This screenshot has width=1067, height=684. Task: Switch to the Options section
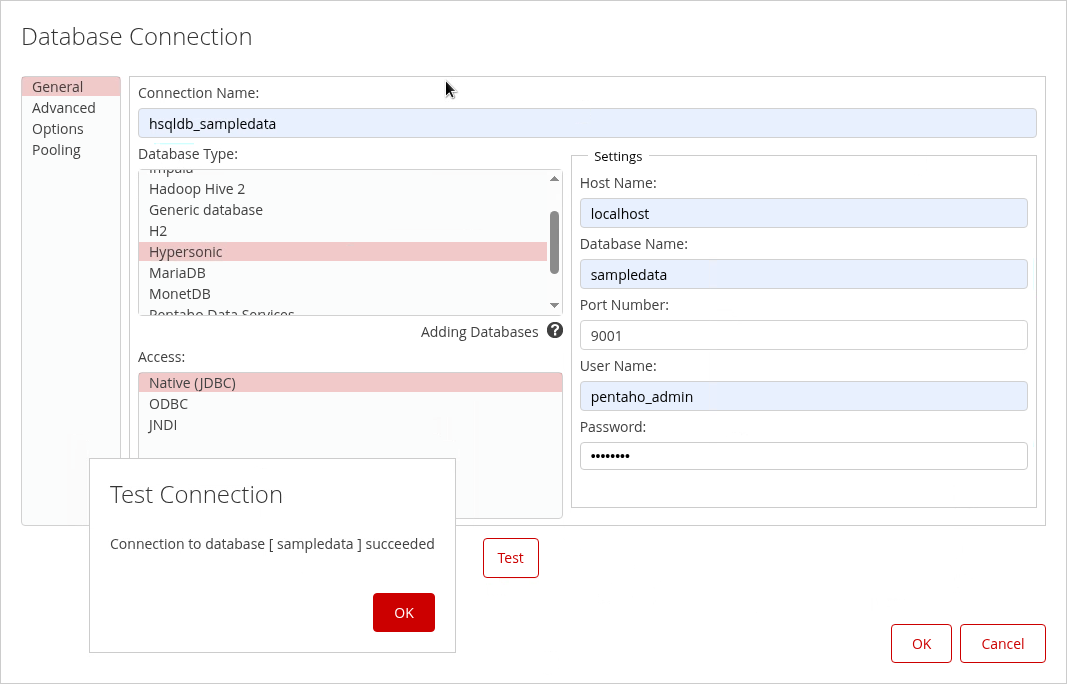58,129
